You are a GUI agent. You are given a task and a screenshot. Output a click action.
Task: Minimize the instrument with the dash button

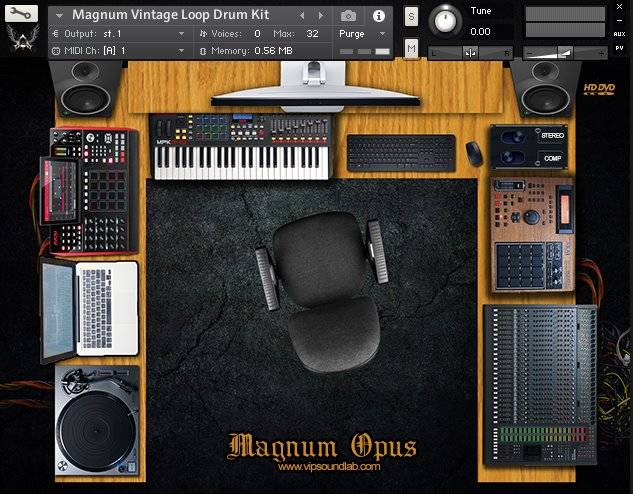click(619, 21)
